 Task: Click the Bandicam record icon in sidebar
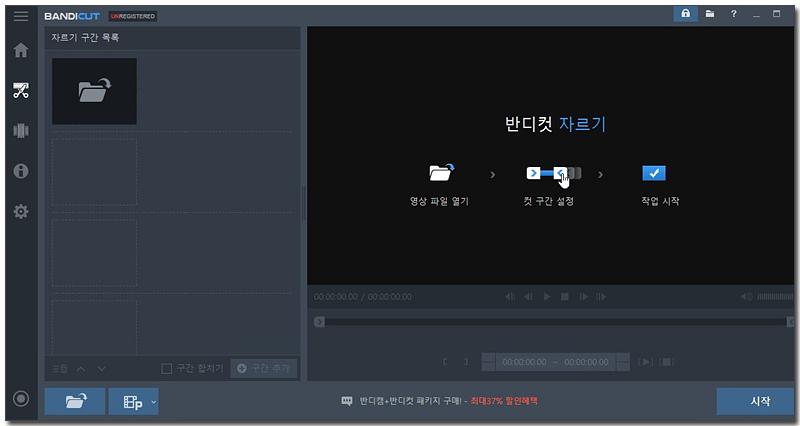point(21,398)
